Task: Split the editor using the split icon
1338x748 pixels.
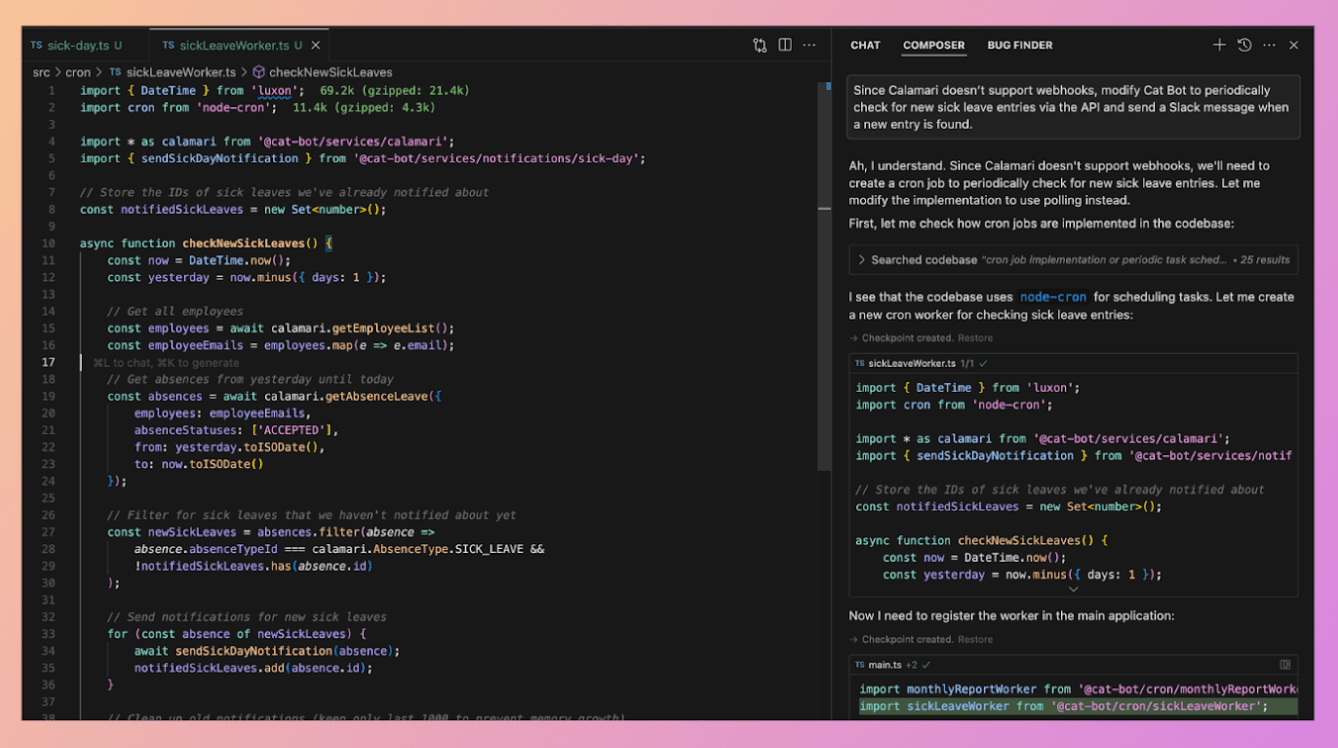Action: point(784,44)
